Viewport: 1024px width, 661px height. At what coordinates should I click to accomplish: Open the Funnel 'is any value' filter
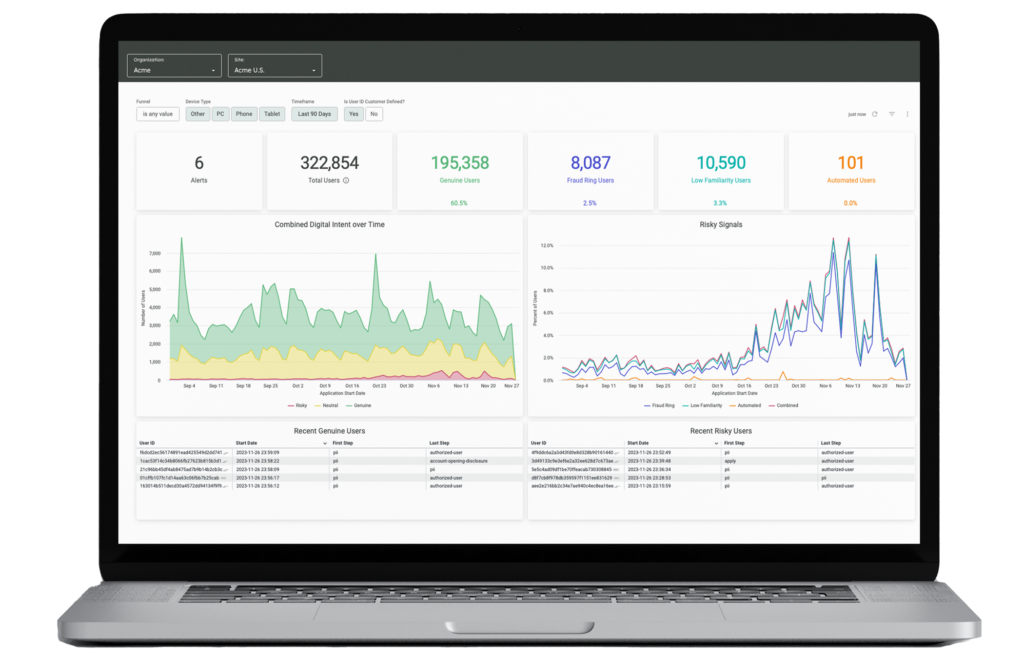click(x=158, y=114)
